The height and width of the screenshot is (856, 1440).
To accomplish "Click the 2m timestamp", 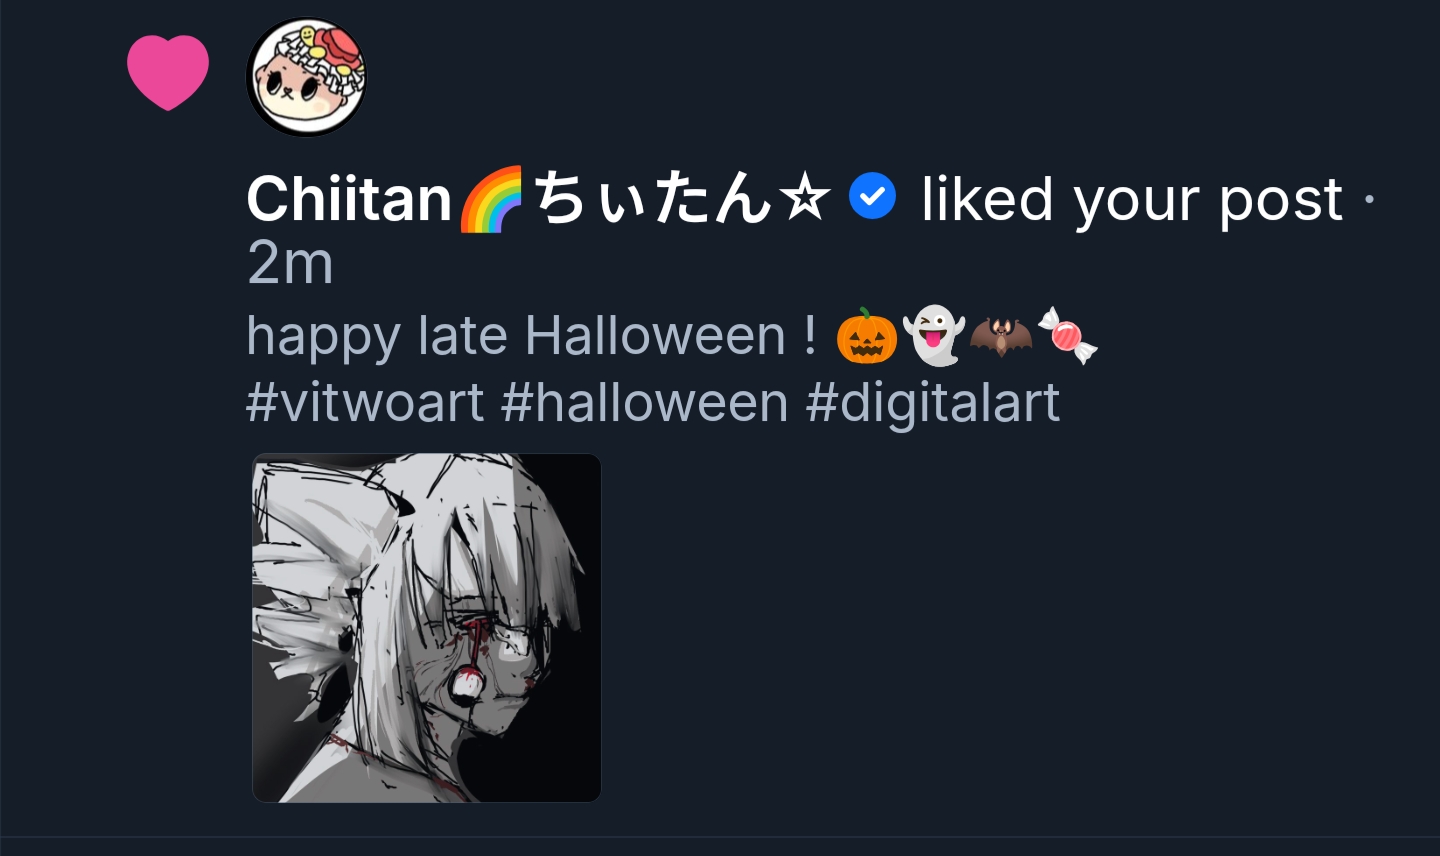I will (290, 263).
